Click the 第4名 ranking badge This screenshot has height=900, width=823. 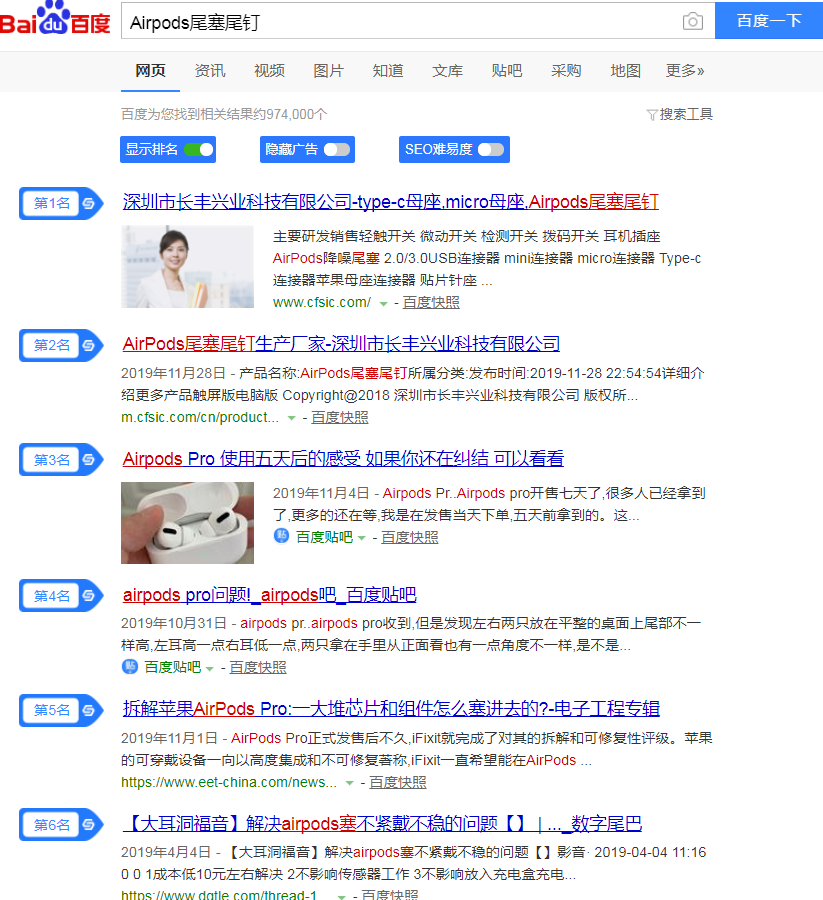(x=61, y=596)
